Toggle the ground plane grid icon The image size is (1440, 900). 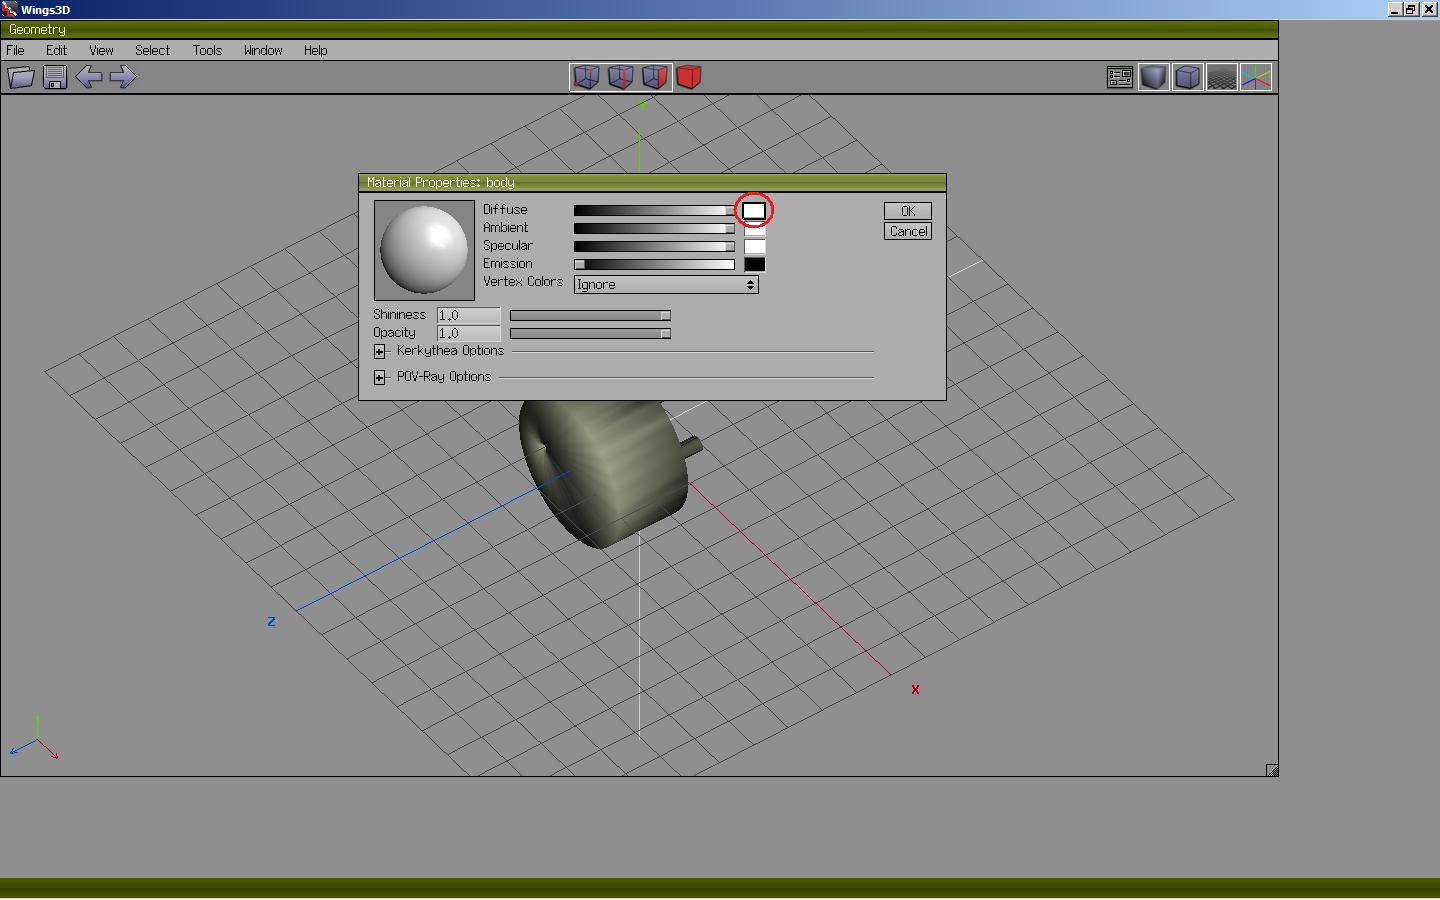(x=1221, y=77)
